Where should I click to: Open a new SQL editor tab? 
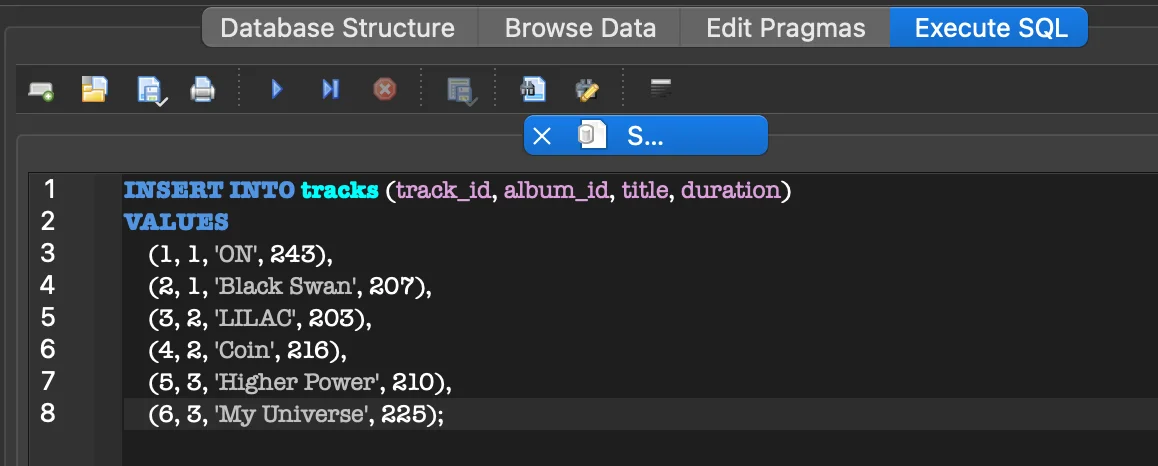click(x=41, y=91)
